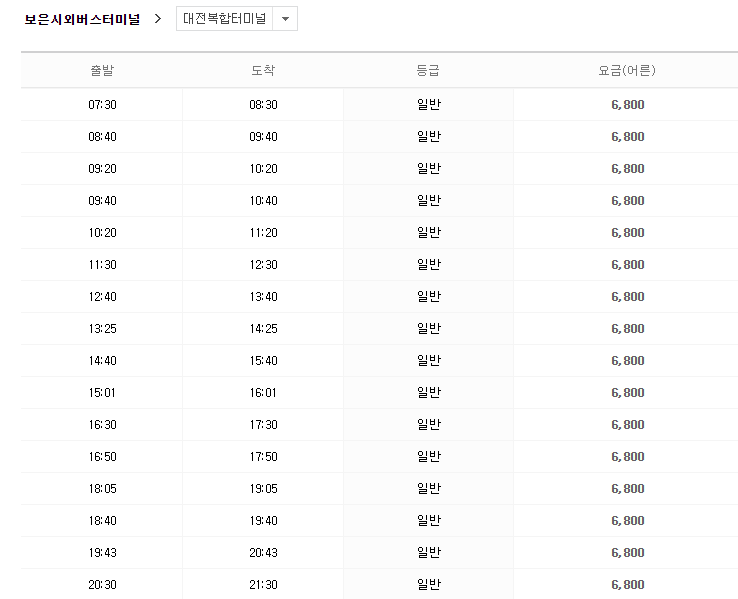The width and height of the screenshot is (738, 599).
Task: Click the 21:30 arrival time in last row
Action: [263, 584]
